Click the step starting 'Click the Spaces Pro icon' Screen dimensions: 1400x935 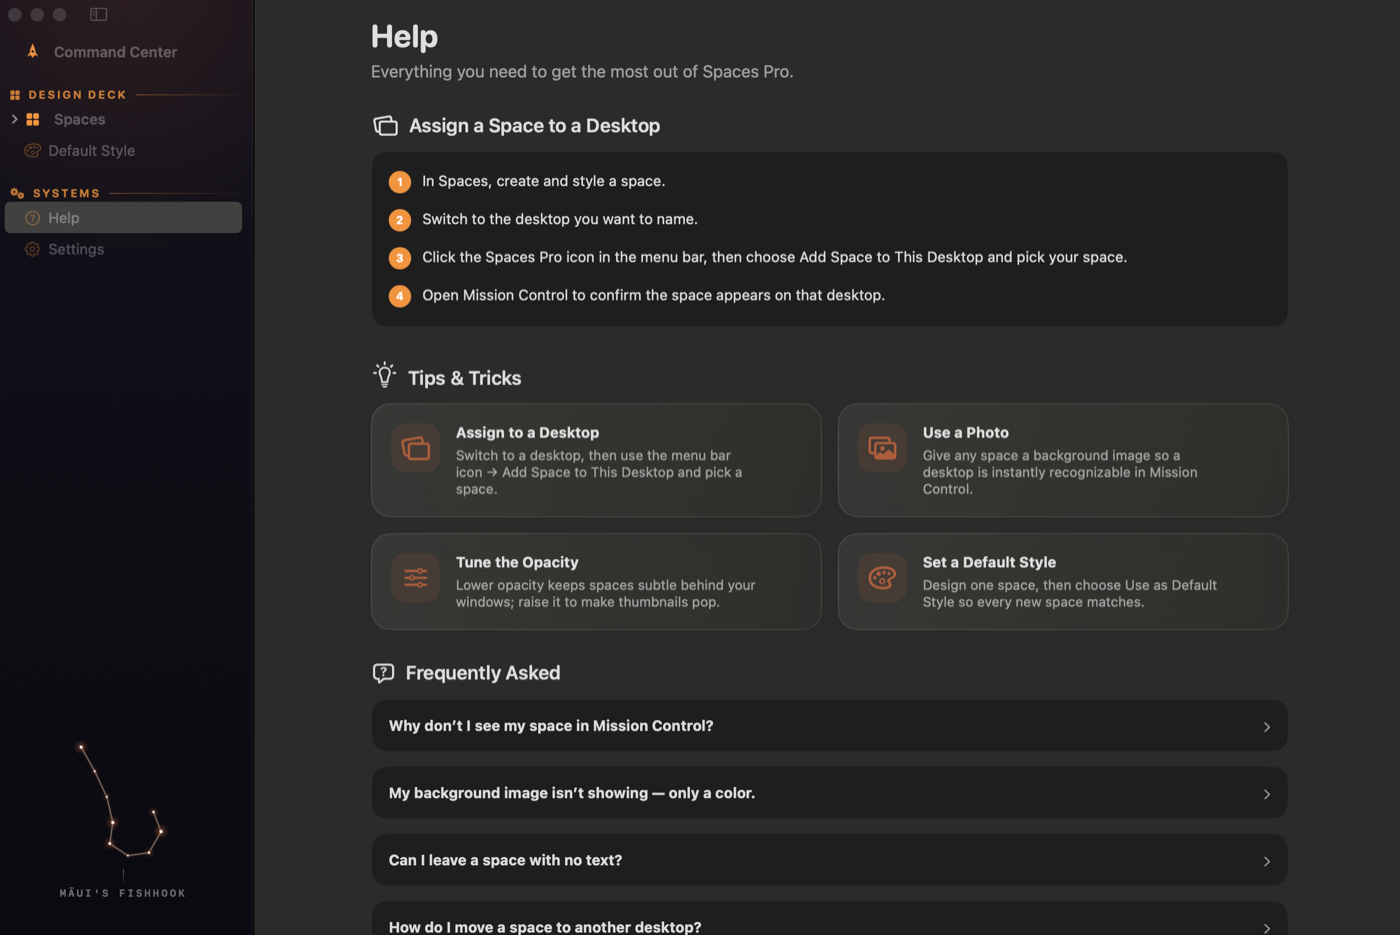pyautogui.click(x=774, y=257)
